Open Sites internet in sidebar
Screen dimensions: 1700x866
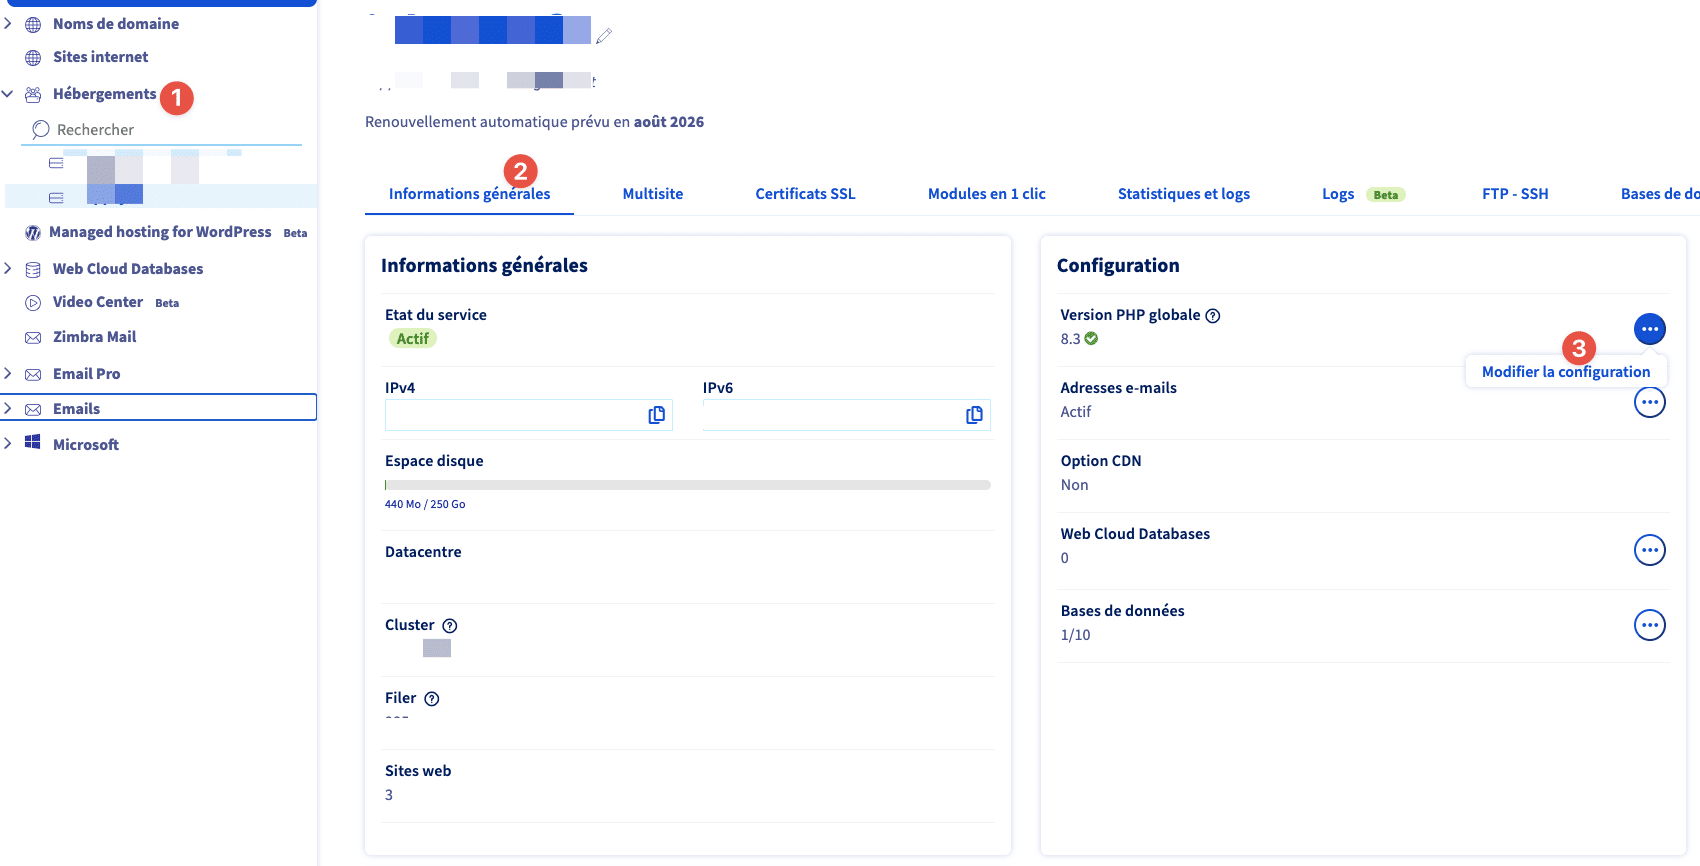coord(100,57)
